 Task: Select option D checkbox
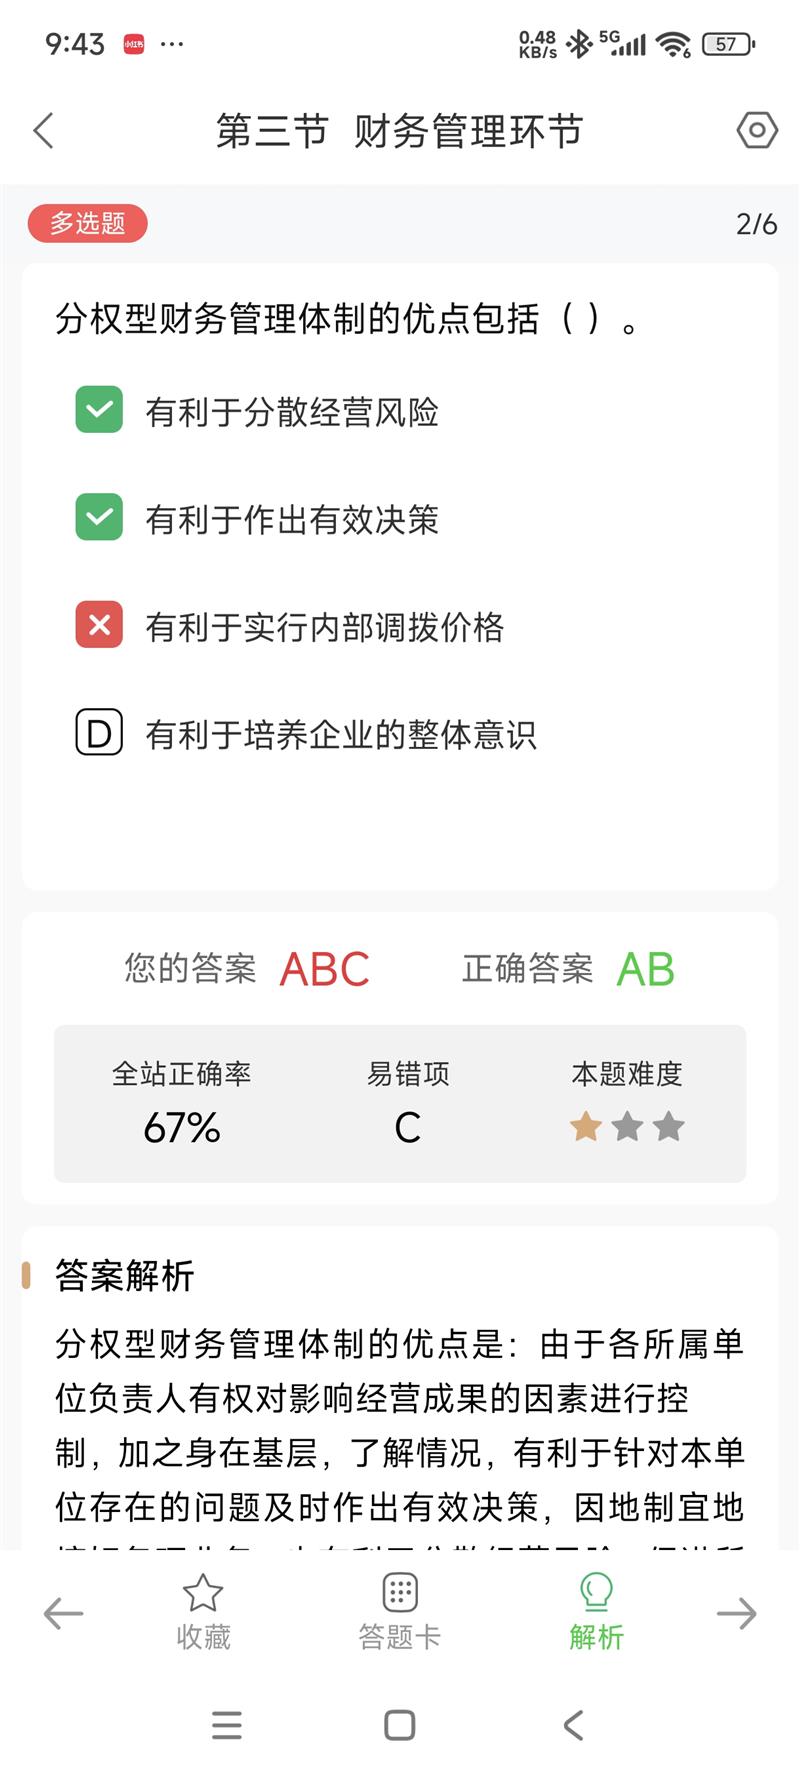99,733
